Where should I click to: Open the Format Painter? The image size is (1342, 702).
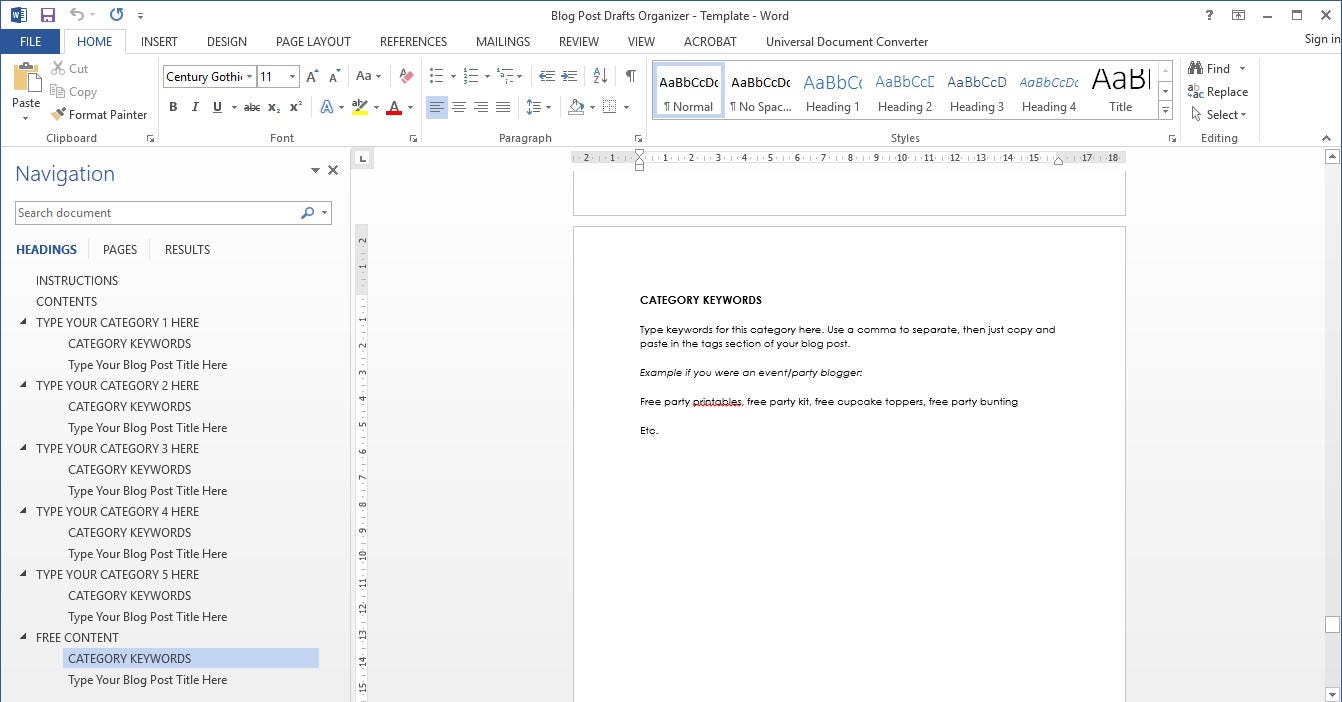pos(99,114)
